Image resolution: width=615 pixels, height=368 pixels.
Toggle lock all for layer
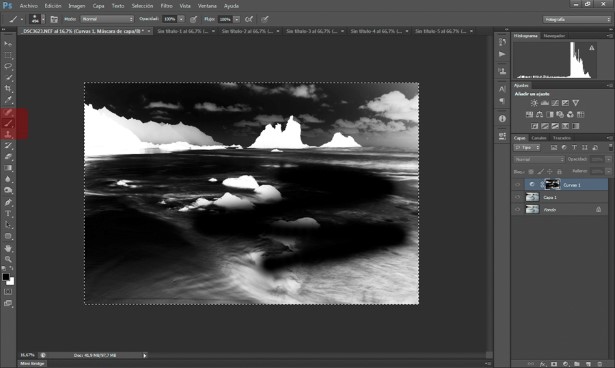point(559,171)
